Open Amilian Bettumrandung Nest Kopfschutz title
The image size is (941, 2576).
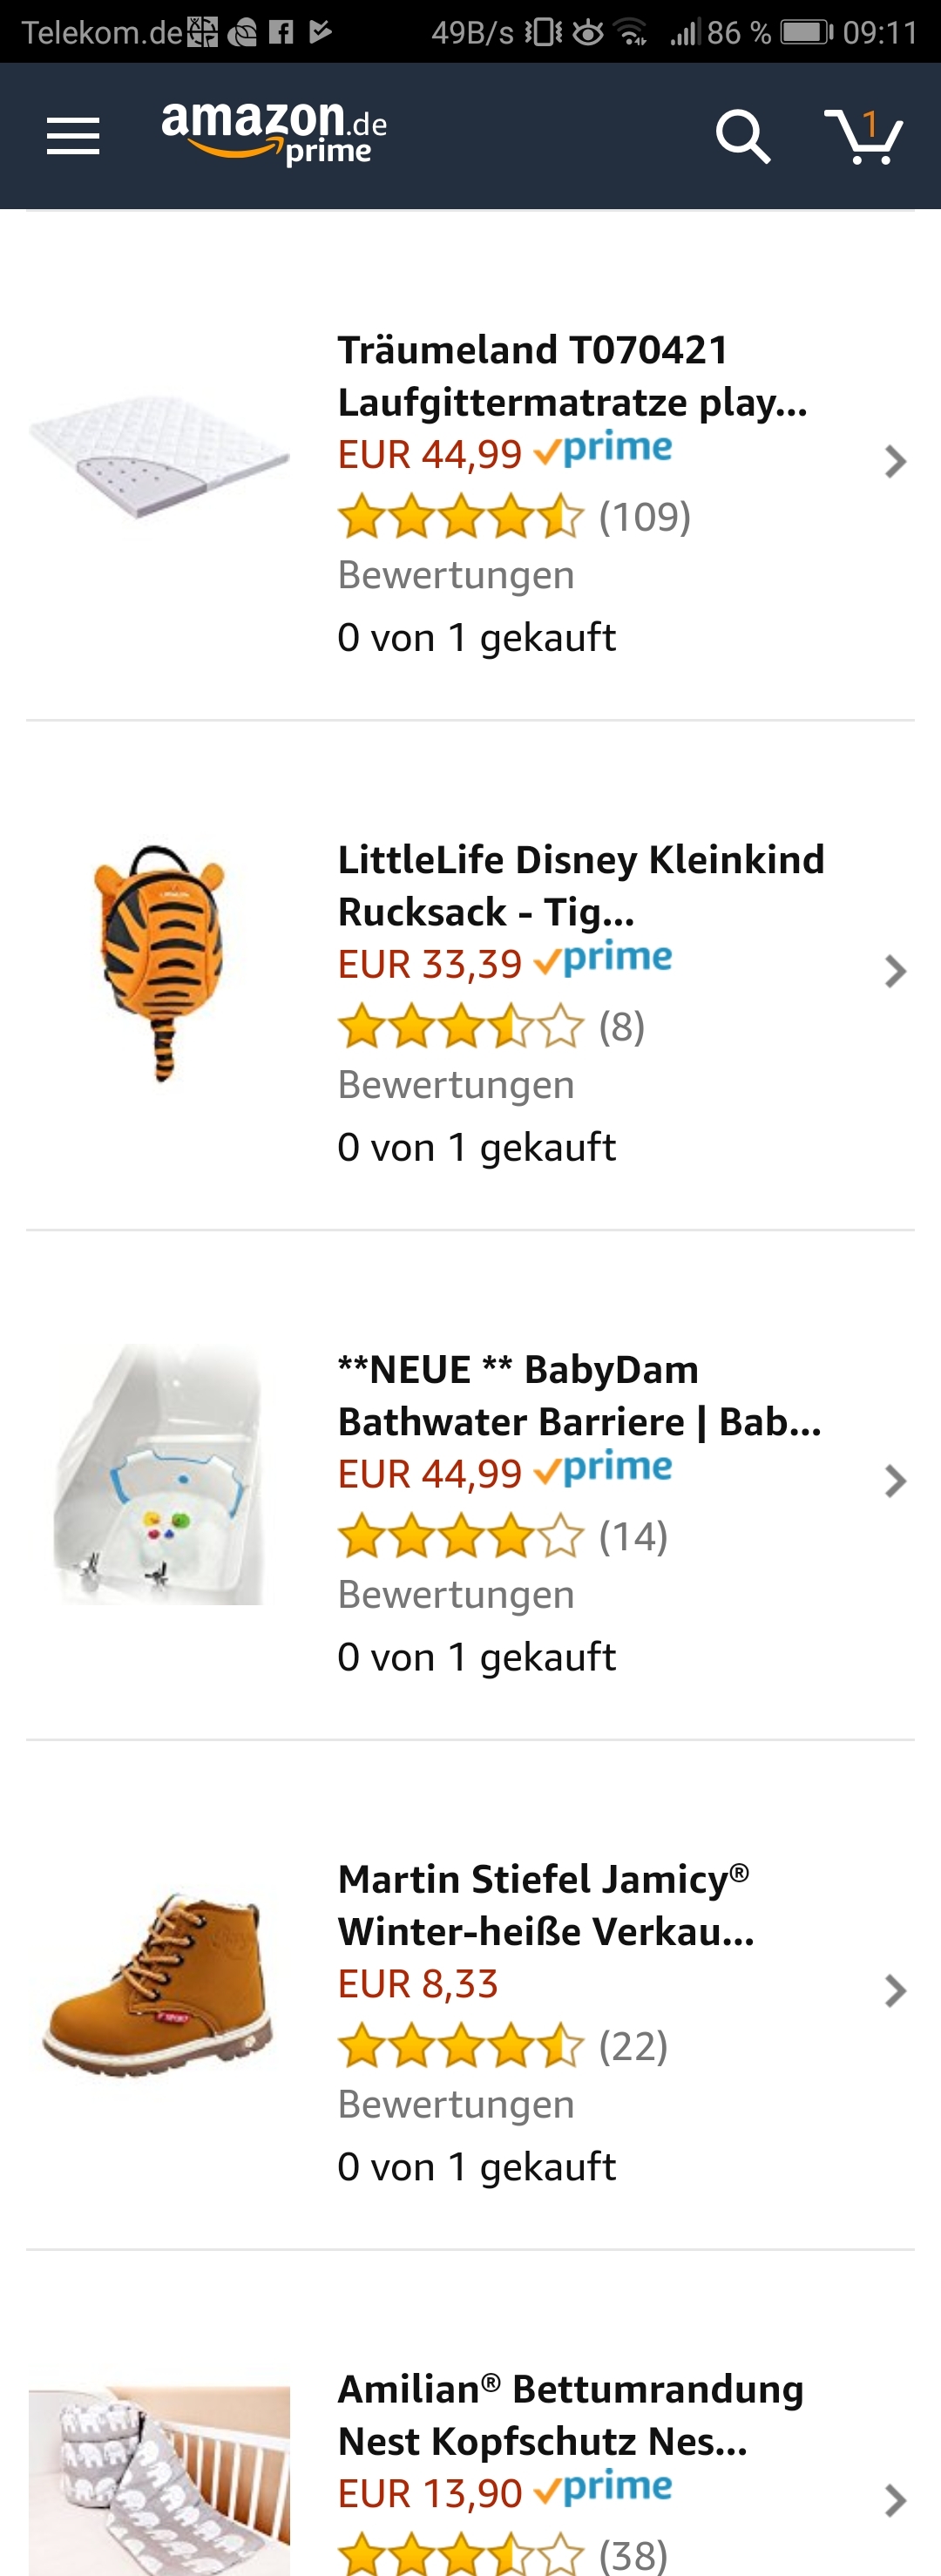[x=571, y=2416]
